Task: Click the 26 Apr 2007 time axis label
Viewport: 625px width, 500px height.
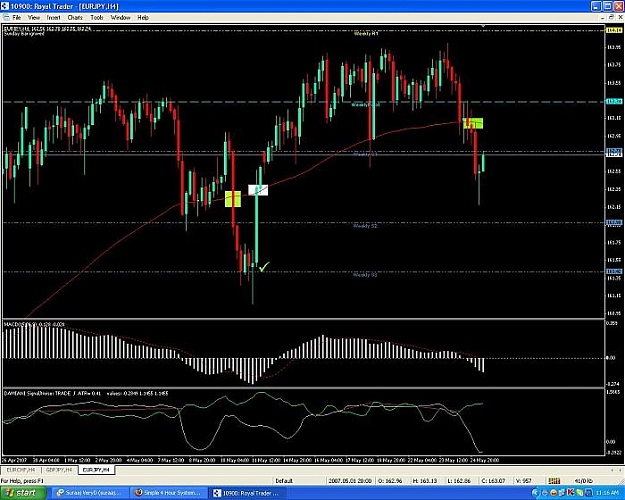Action: click(14, 460)
